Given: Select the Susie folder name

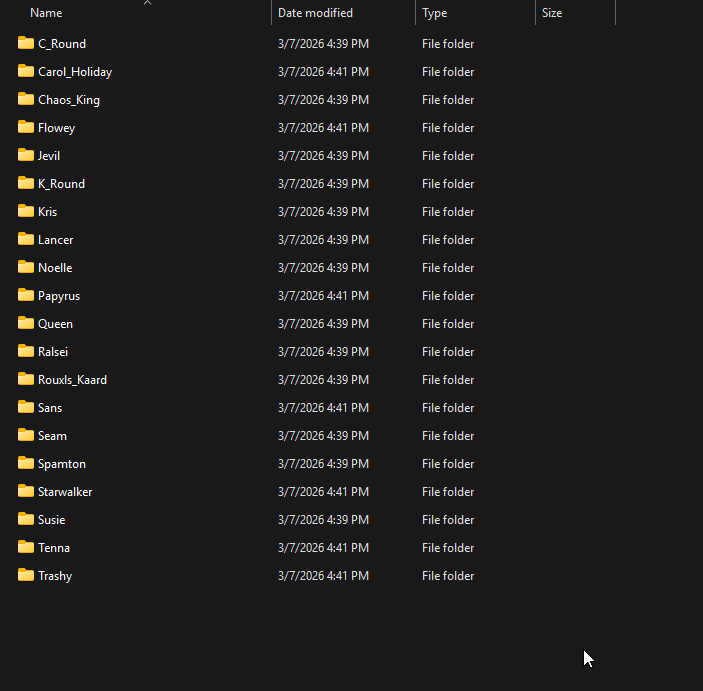Looking at the screenshot, I should (52, 520).
